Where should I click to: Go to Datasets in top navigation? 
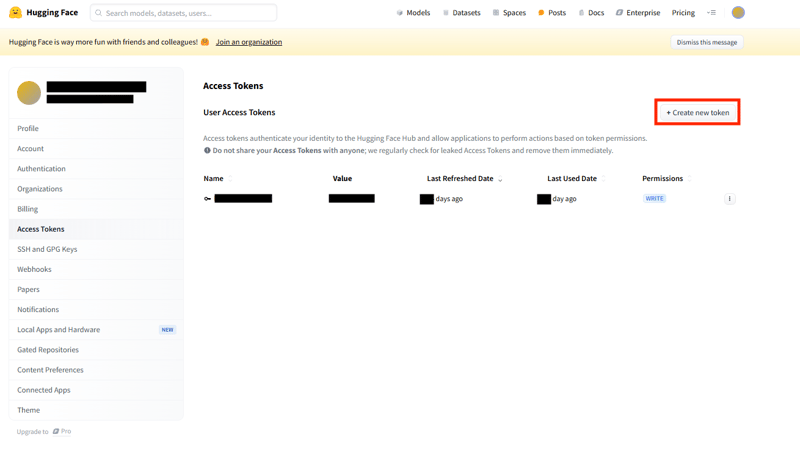pyautogui.click(x=461, y=13)
